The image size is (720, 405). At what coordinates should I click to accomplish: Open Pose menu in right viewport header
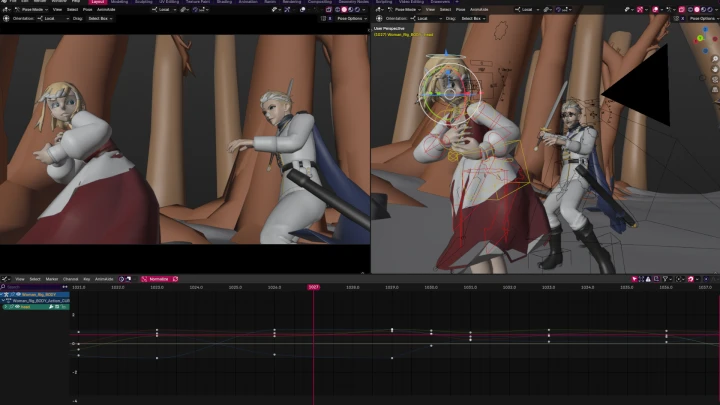[x=460, y=9]
